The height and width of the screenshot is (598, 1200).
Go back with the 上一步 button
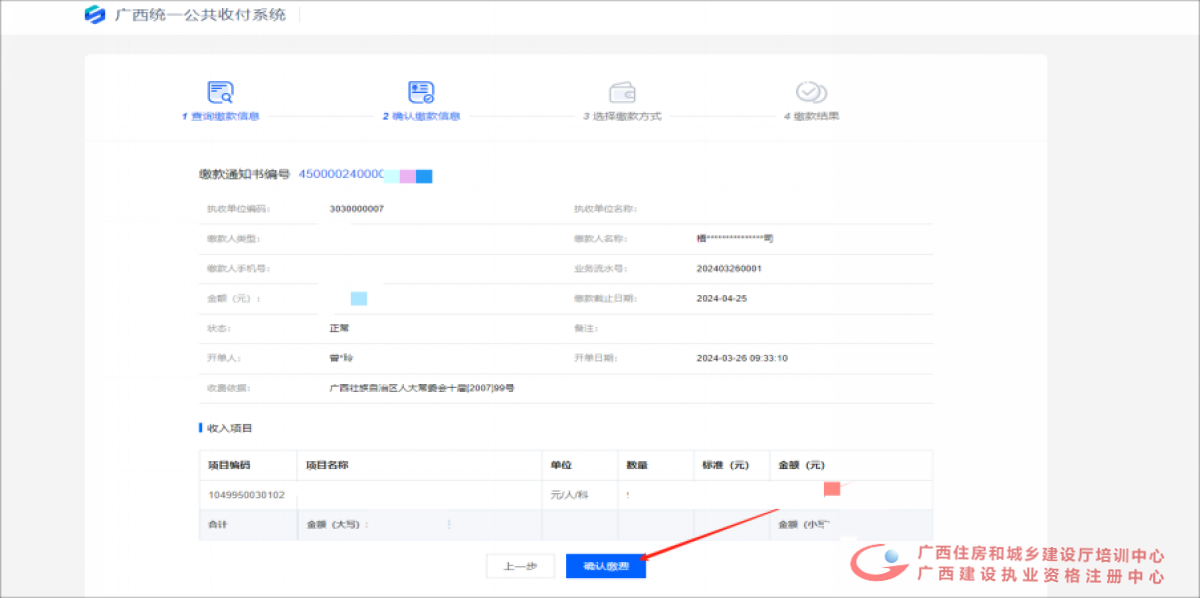[x=519, y=566]
